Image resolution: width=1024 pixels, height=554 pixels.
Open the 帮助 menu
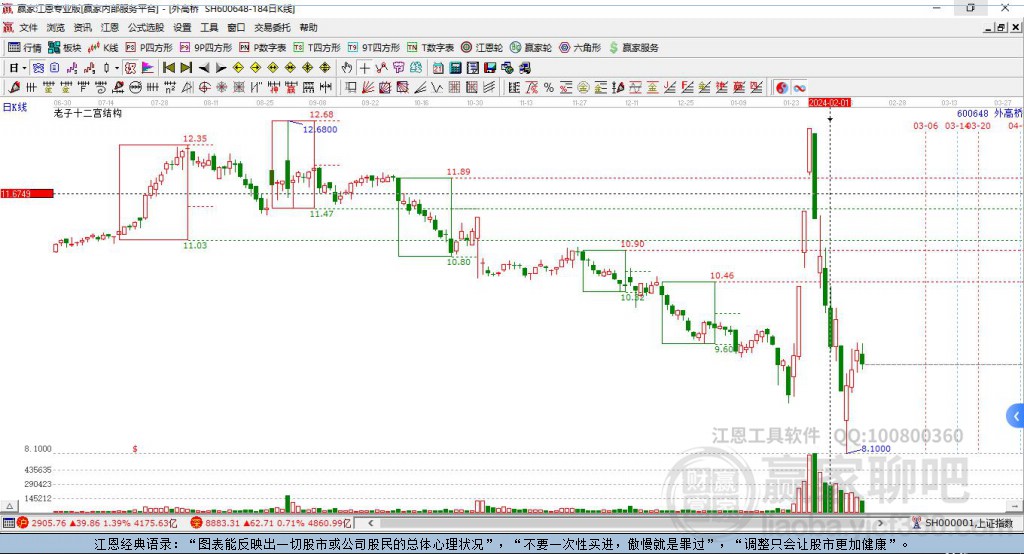(308, 27)
